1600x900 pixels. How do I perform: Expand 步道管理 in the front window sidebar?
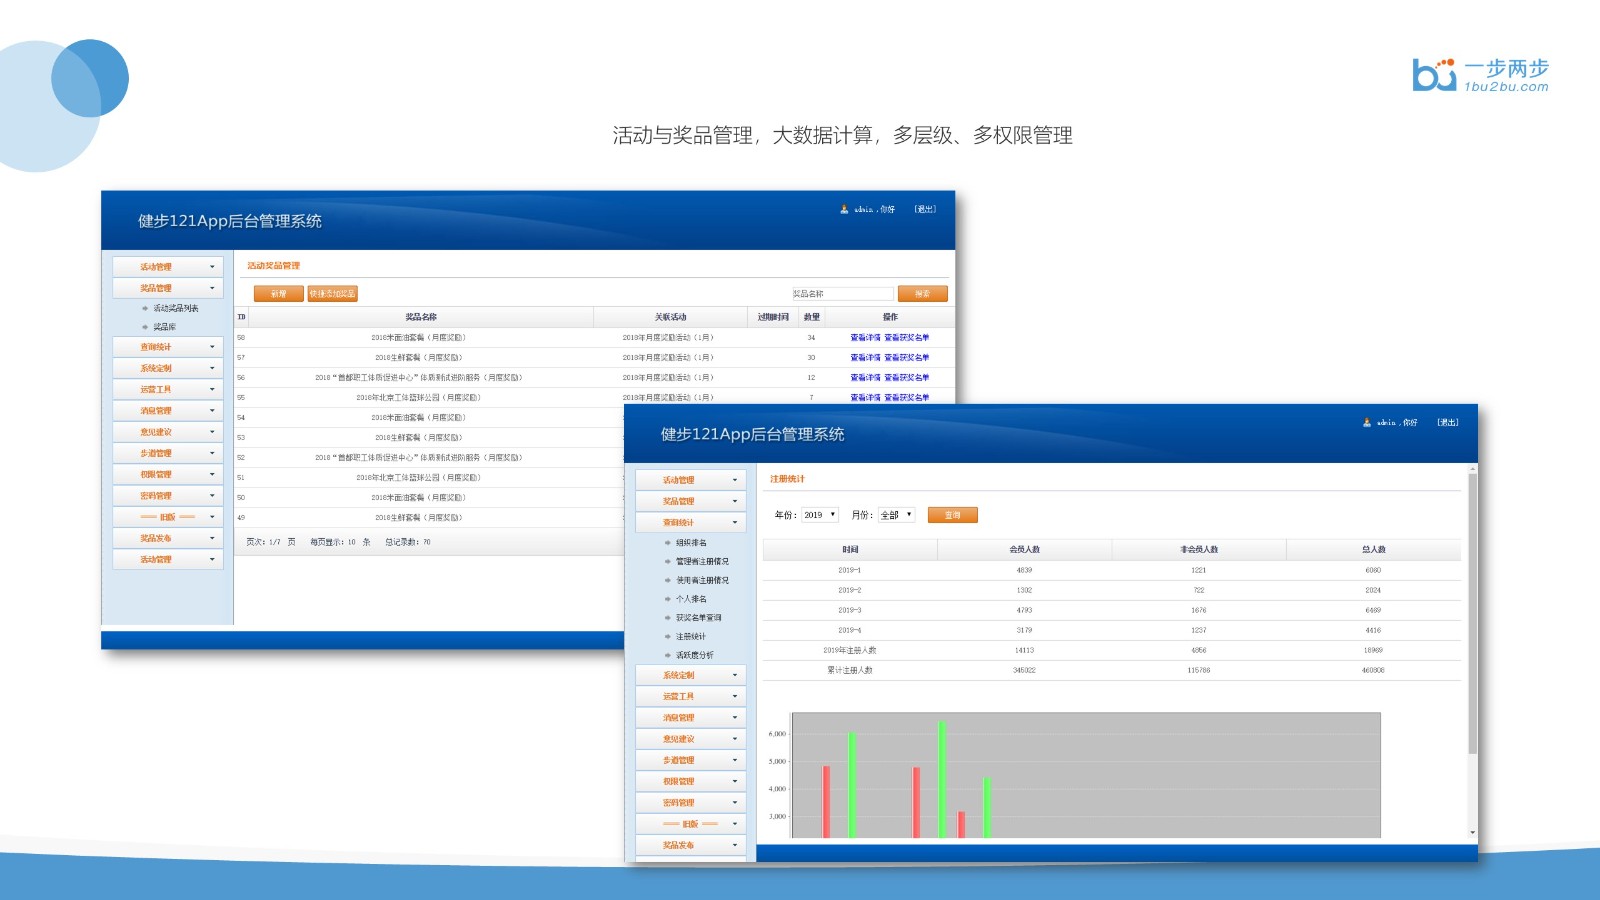coord(691,760)
